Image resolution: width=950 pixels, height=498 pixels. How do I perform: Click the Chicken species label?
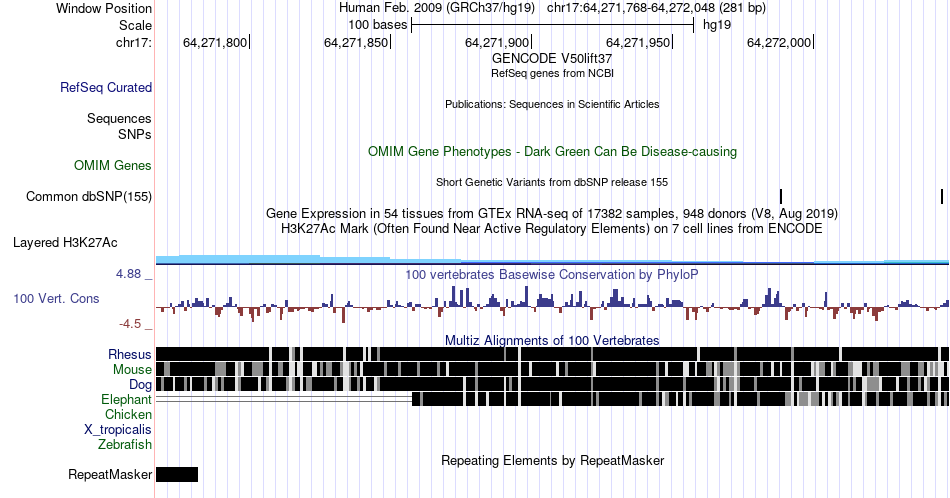[x=128, y=414]
